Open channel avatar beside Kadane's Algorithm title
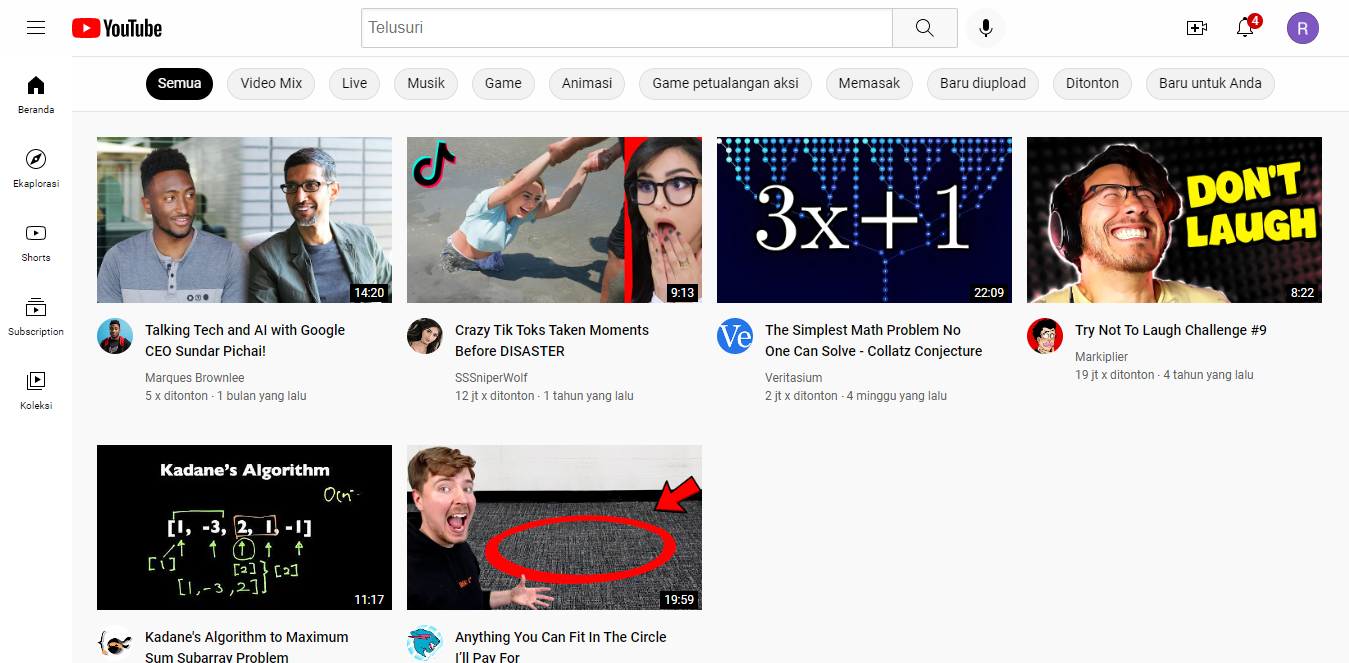1349x663 pixels. (x=115, y=643)
